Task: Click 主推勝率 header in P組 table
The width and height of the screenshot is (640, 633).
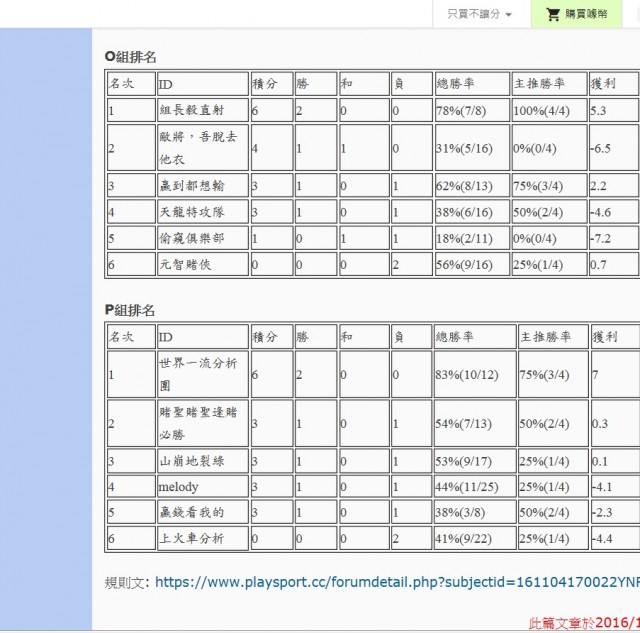Action: tap(553, 337)
